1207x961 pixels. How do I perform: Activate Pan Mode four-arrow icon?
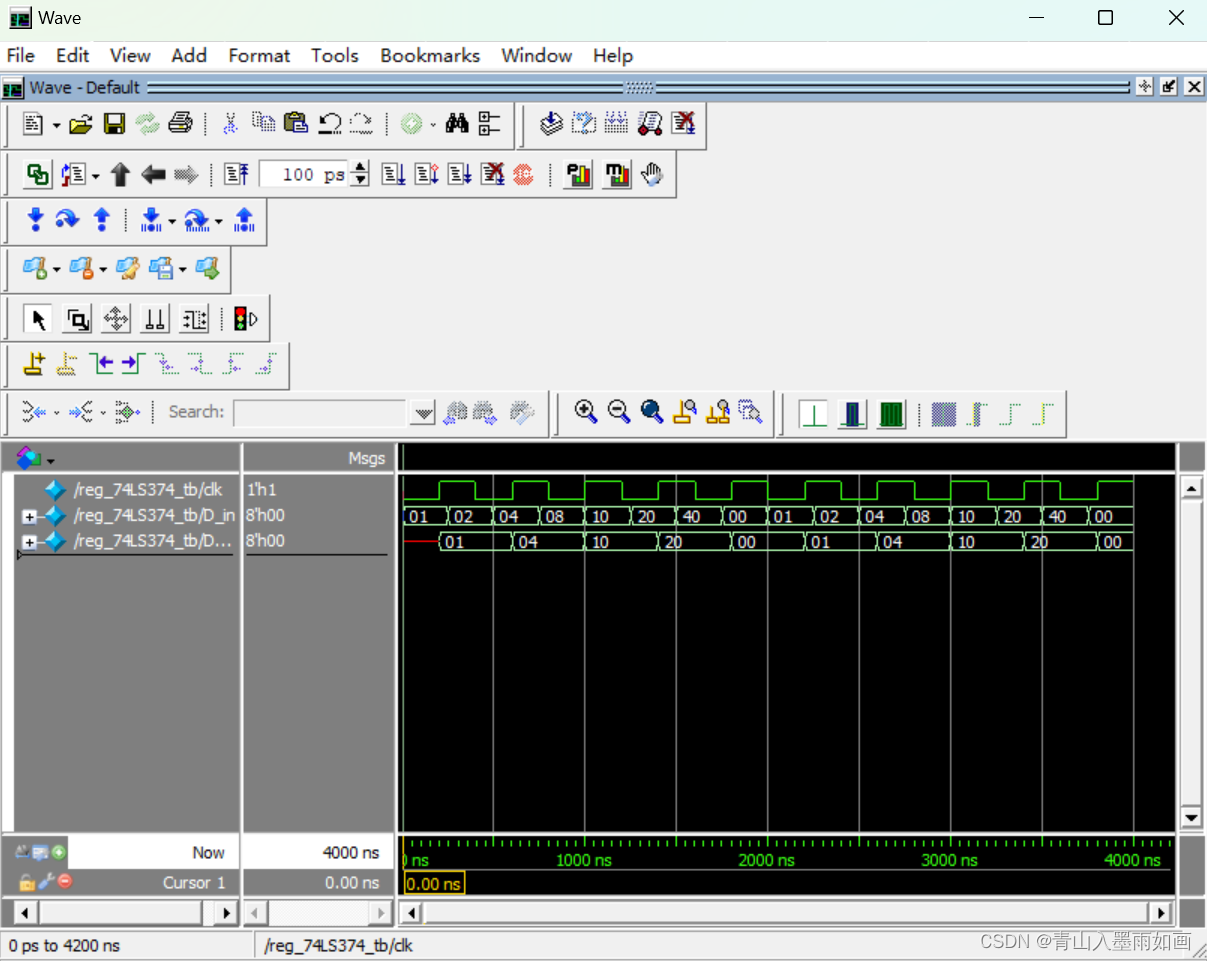coord(116,319)
